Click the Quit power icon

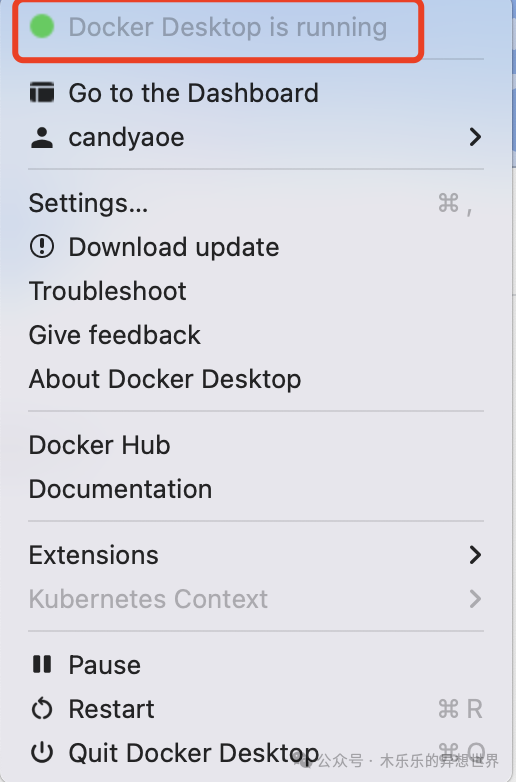tap(42, 753)
